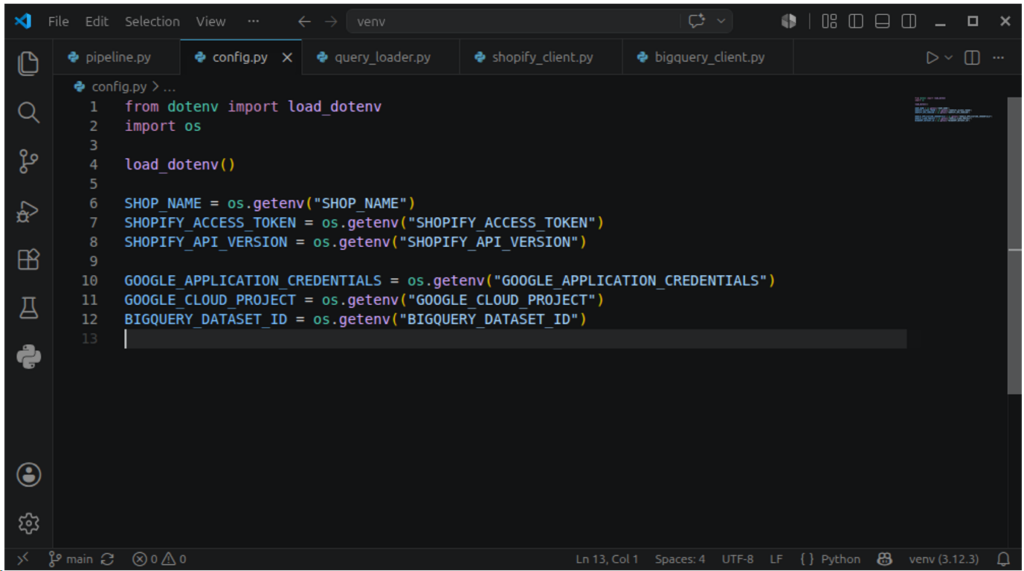Image resolution: width=1024 pixels, height=571 pixels.
Task: Open problems panel via errors and warnings count
Action: 159,559
